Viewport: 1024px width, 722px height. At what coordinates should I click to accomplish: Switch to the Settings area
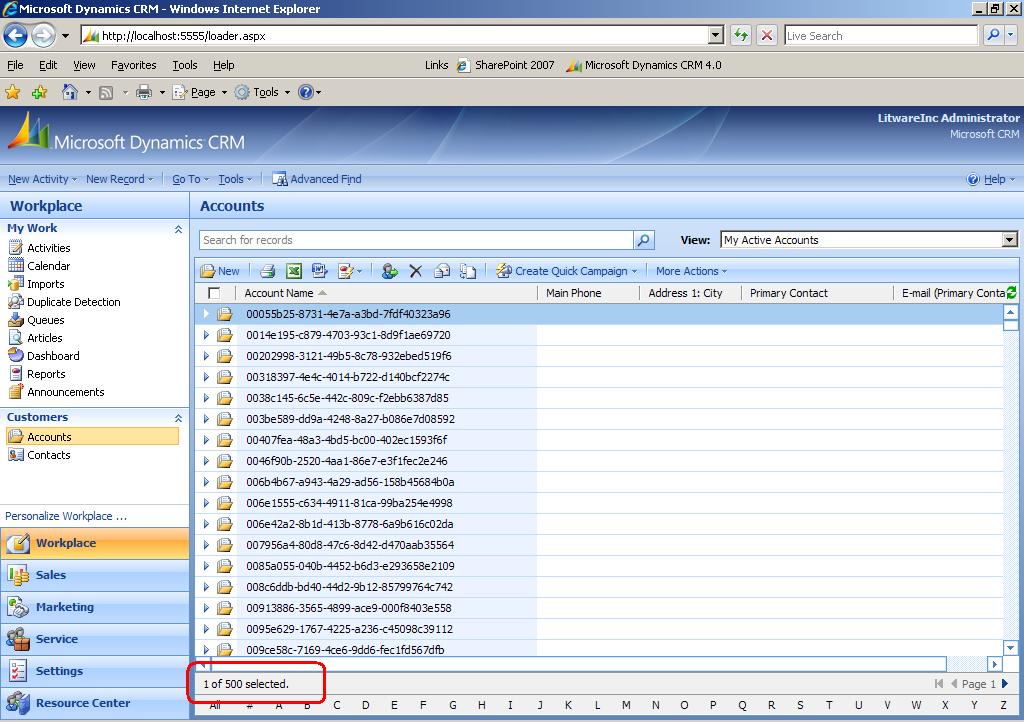click(95, 671)
